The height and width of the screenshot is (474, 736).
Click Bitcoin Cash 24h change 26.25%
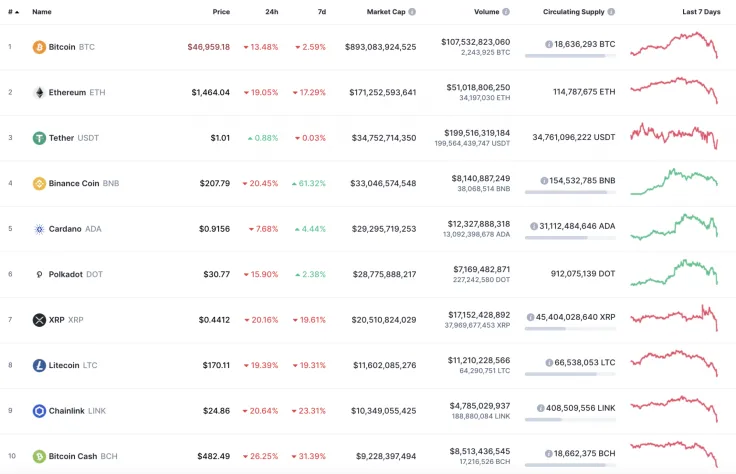coord(261,456)
